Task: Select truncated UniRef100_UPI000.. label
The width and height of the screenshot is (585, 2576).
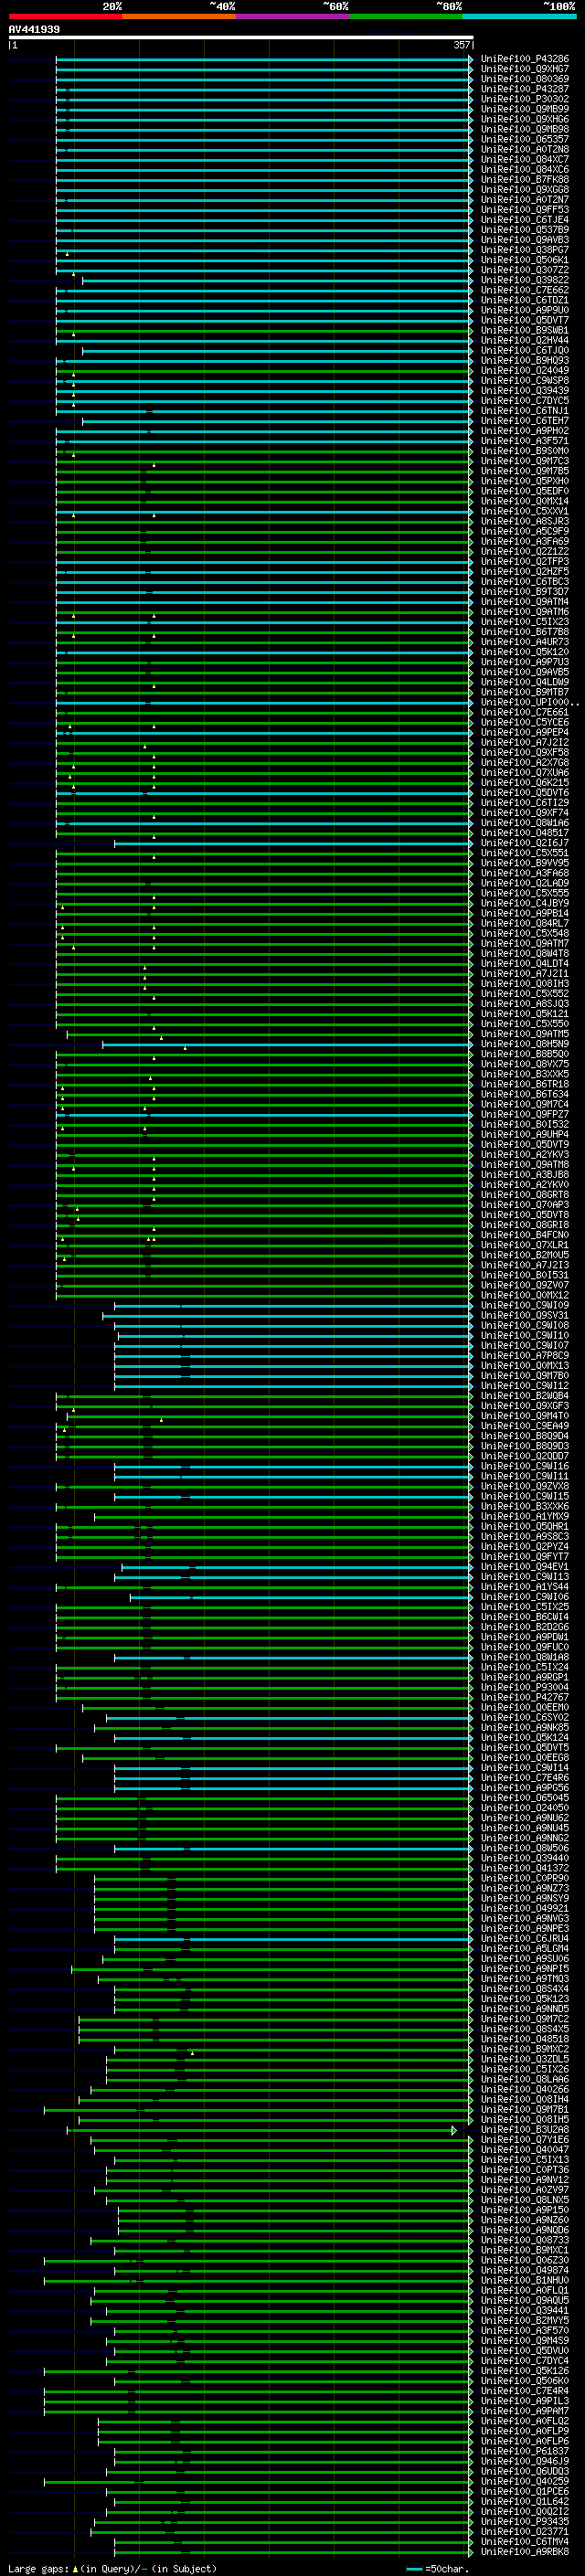Action: tap(530, 702)
